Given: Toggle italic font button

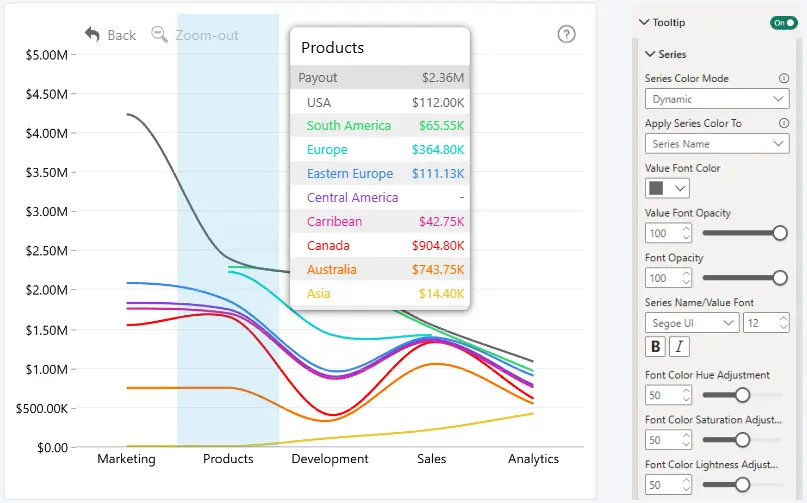Looking at the screenshot, I should pyautogui.click(x=679, y=346).
